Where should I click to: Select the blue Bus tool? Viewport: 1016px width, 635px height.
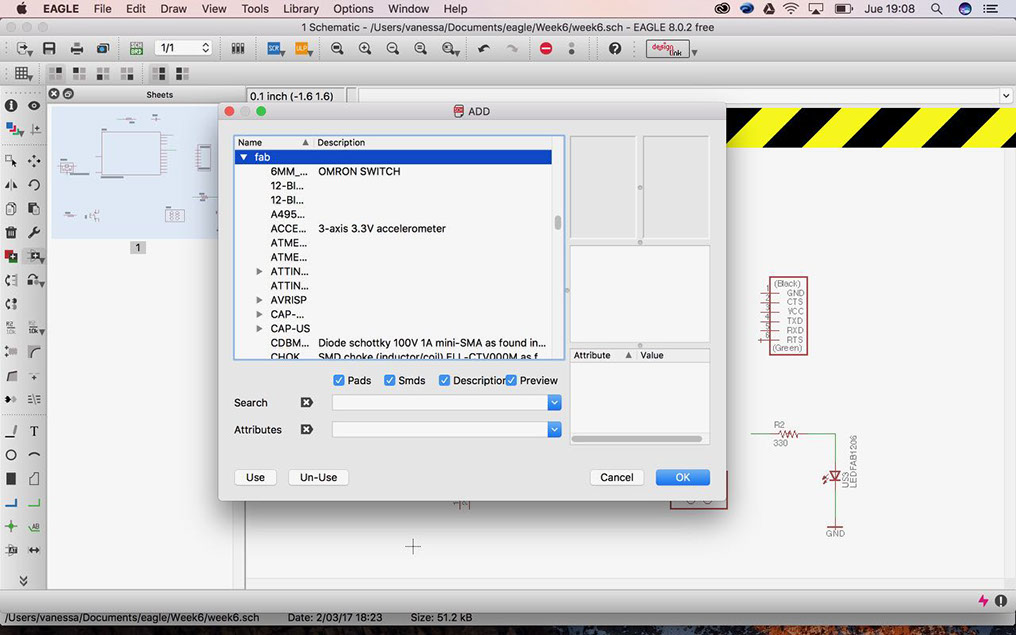pyautogui.click(x=11, y=502)
